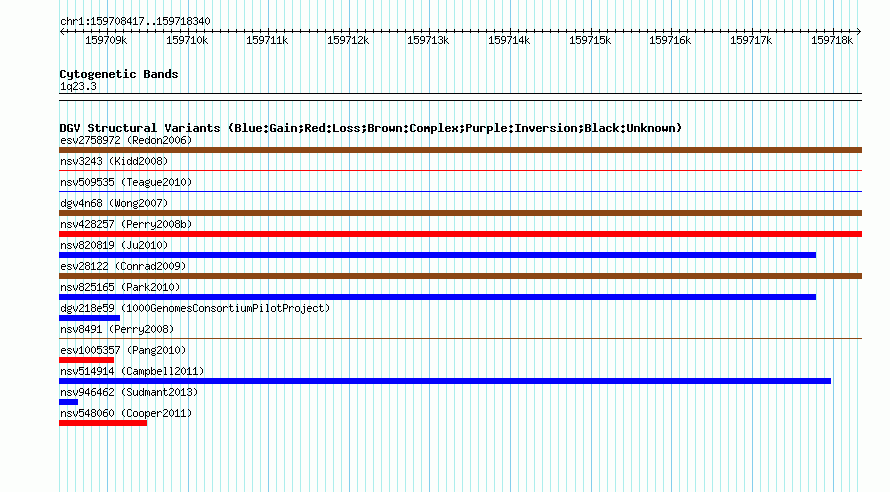Click the thin blue nsv509535 line
This screenshot has width=890, height=492.
(460, 191)
